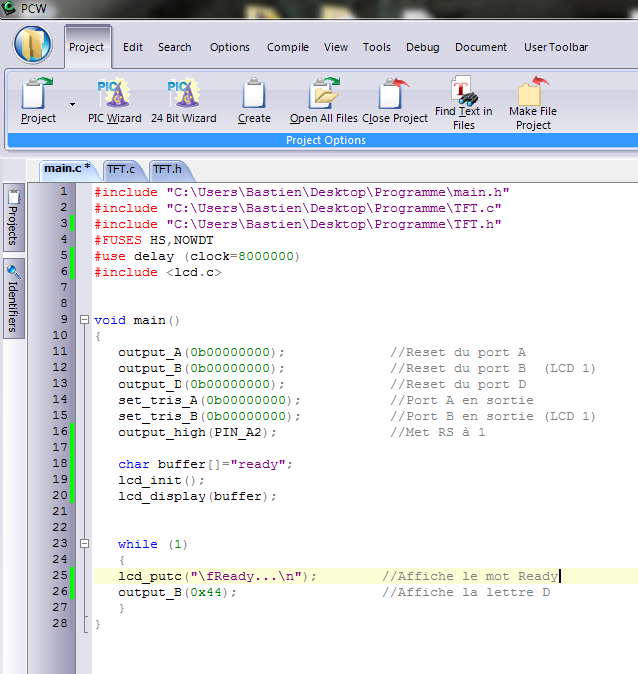
Task: Open the Project button dropdown arrow
Action: click(x=72, y=104)
